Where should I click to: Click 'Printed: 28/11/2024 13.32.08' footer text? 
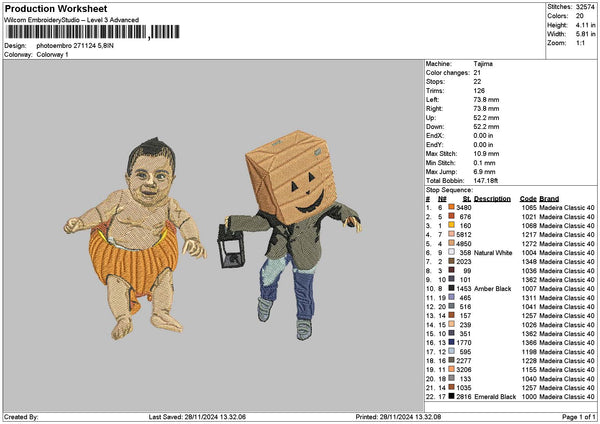pos(398,417)
